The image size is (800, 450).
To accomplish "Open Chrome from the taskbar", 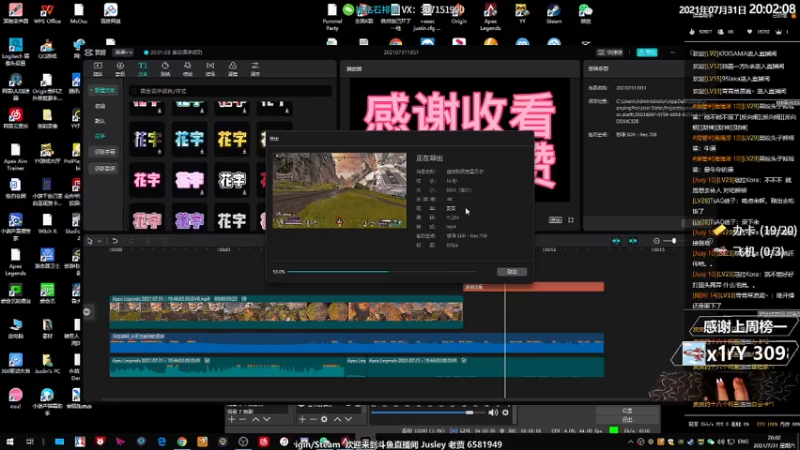I will point(182,442).
